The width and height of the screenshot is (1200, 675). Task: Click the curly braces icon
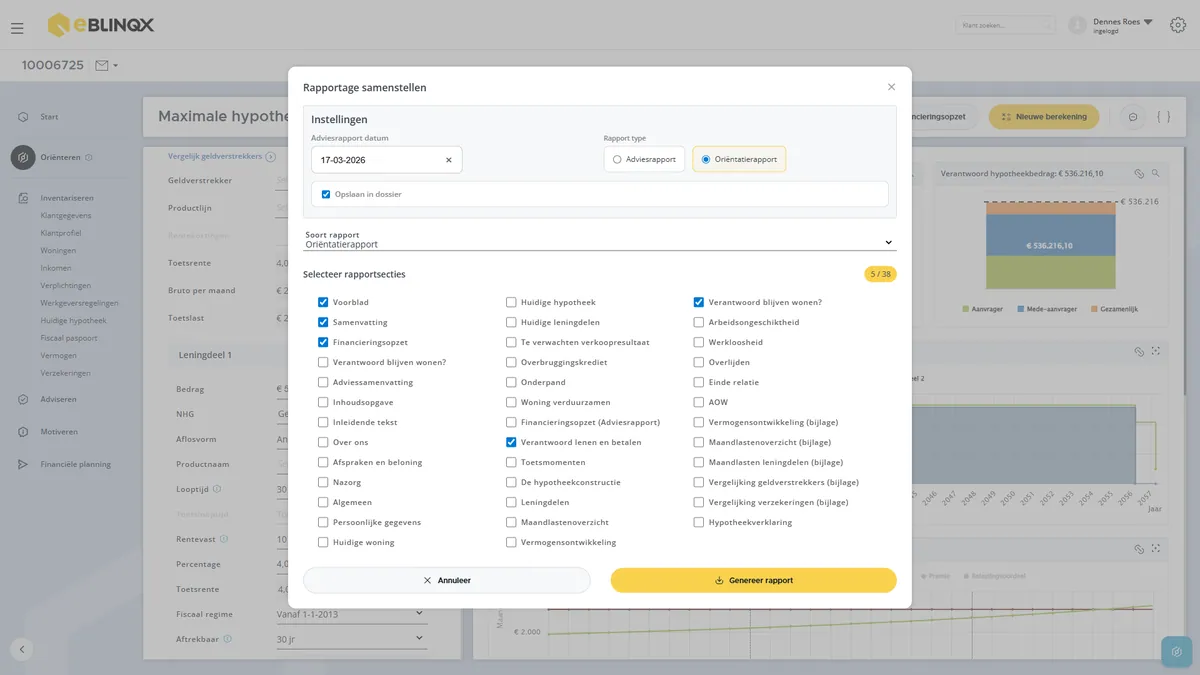1163,117
